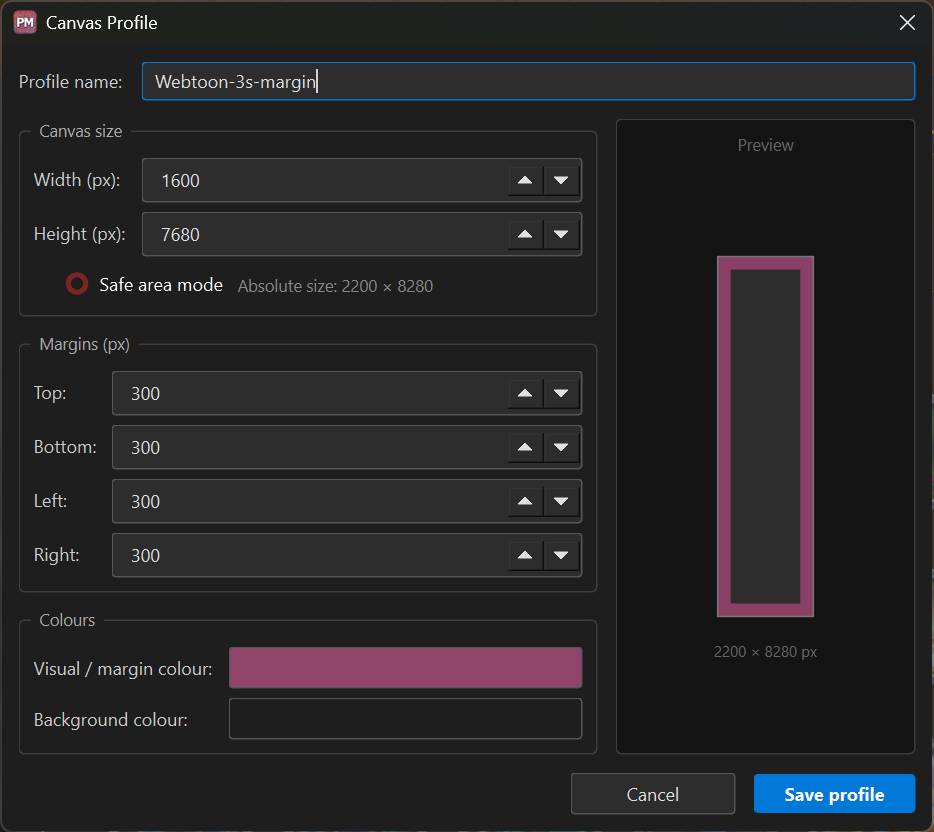The image size is (934, 832).
Task: Increase Width with the up arrow
Action: pos(525,180)
